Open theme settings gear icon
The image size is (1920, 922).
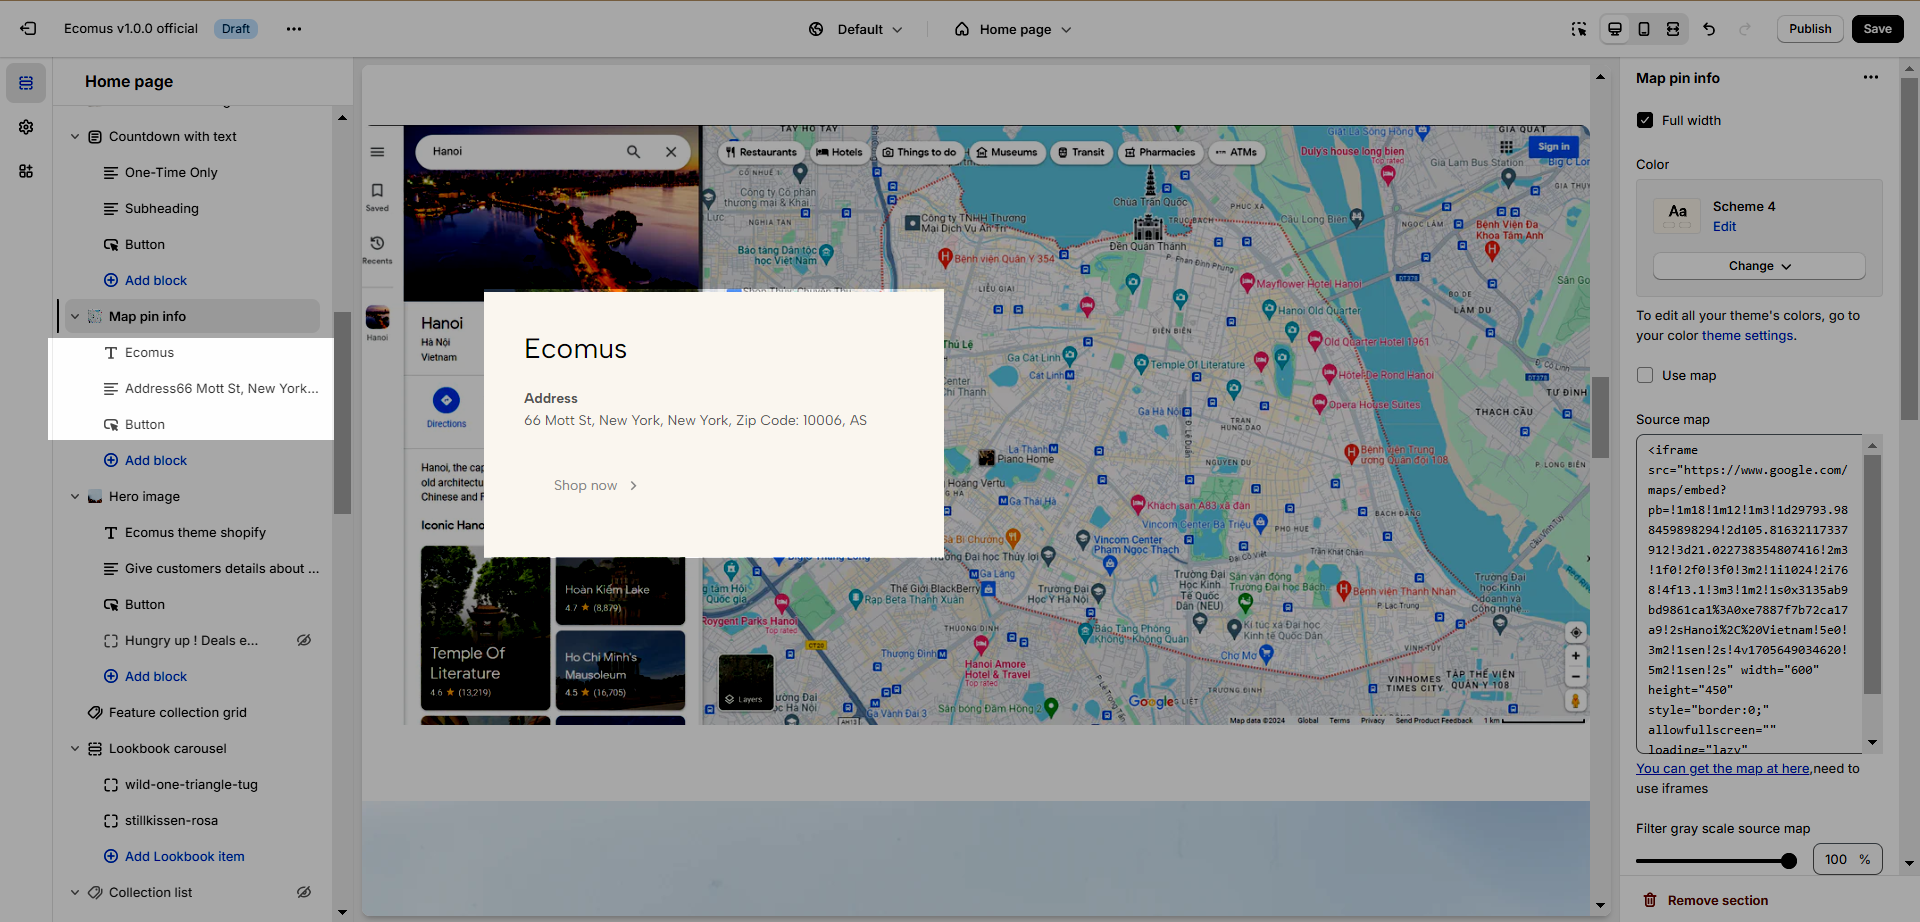[26, 127]
